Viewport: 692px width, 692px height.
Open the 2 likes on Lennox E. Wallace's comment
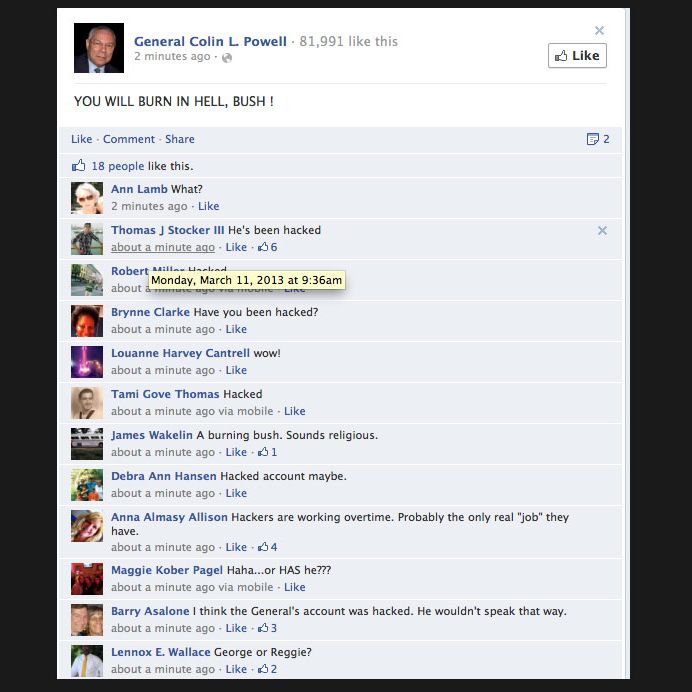click(x=267, y=669)
